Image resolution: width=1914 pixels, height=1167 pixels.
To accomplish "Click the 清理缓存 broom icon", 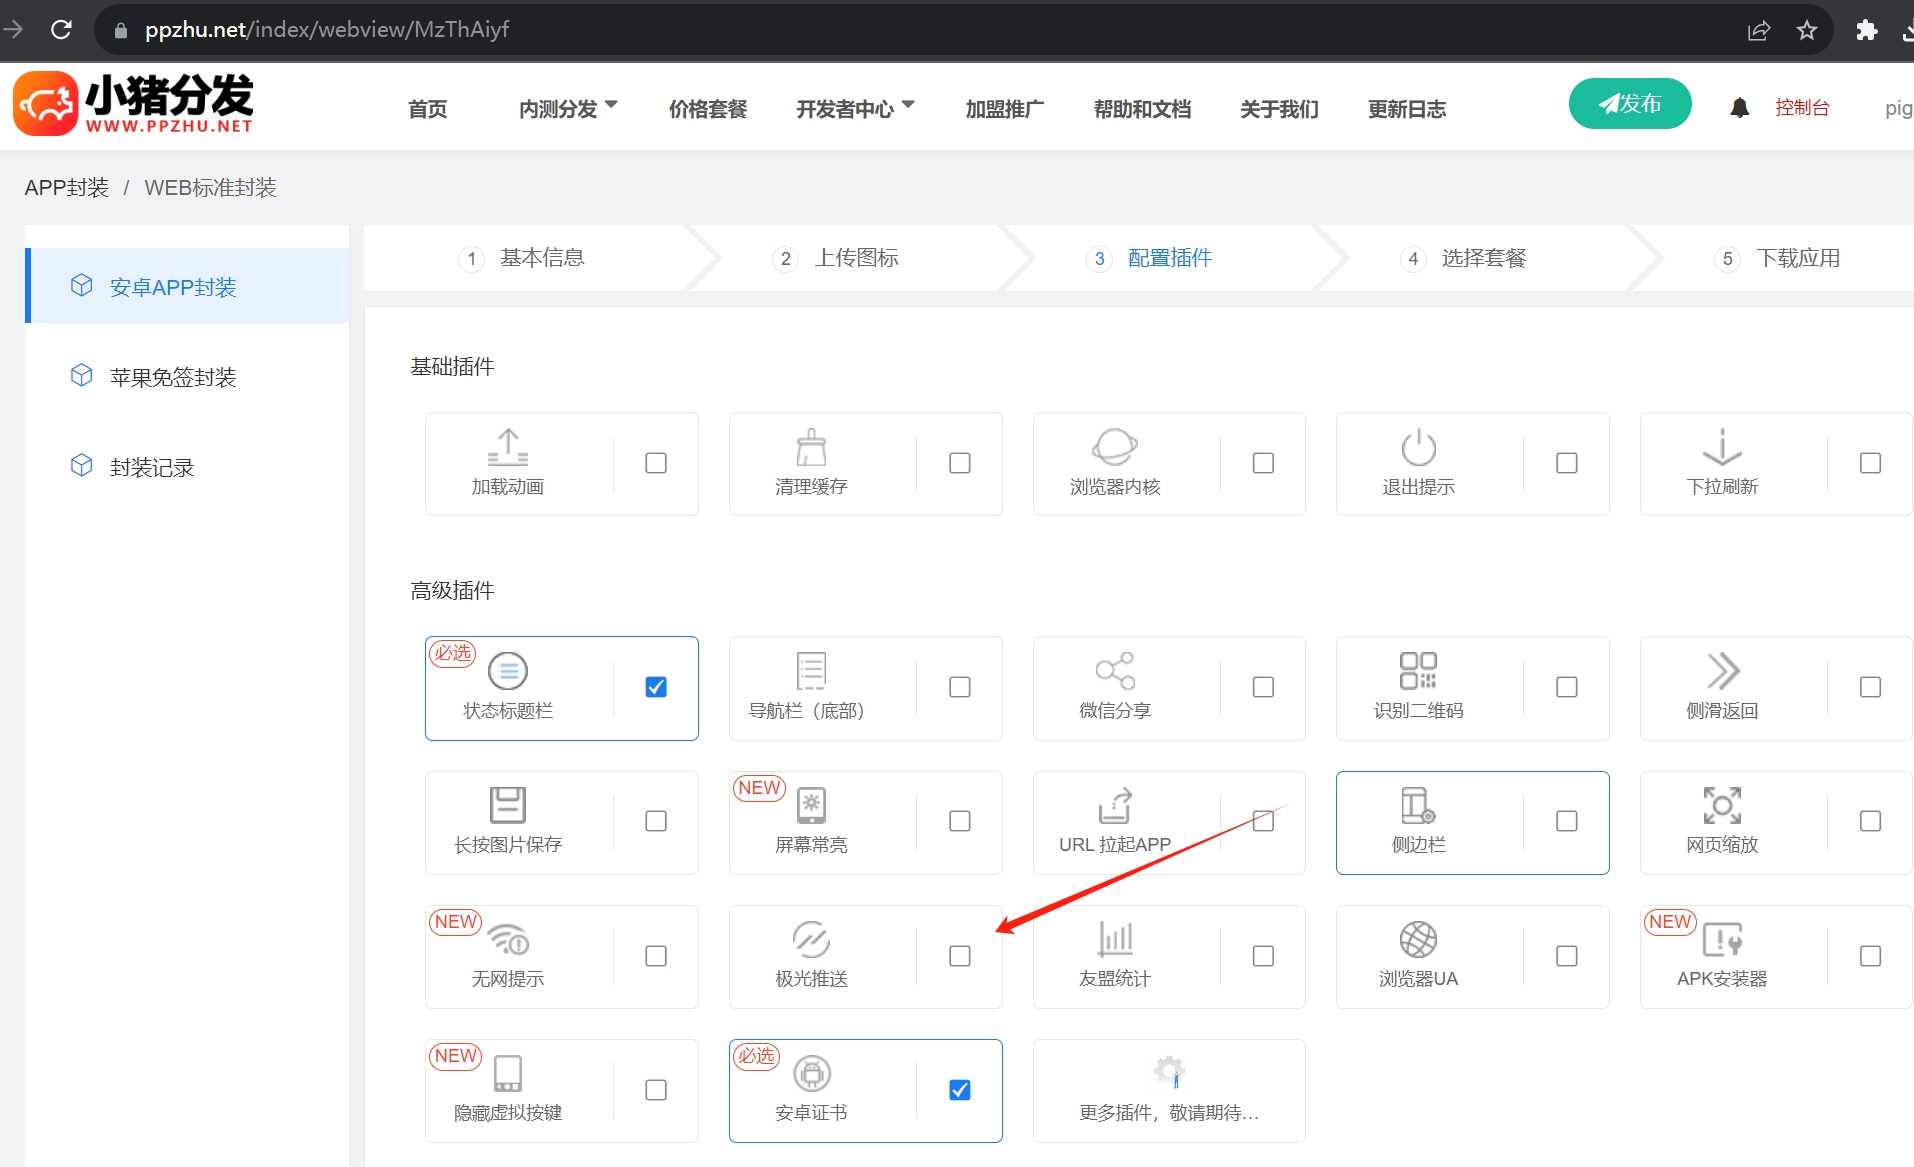I will [811, 447].
